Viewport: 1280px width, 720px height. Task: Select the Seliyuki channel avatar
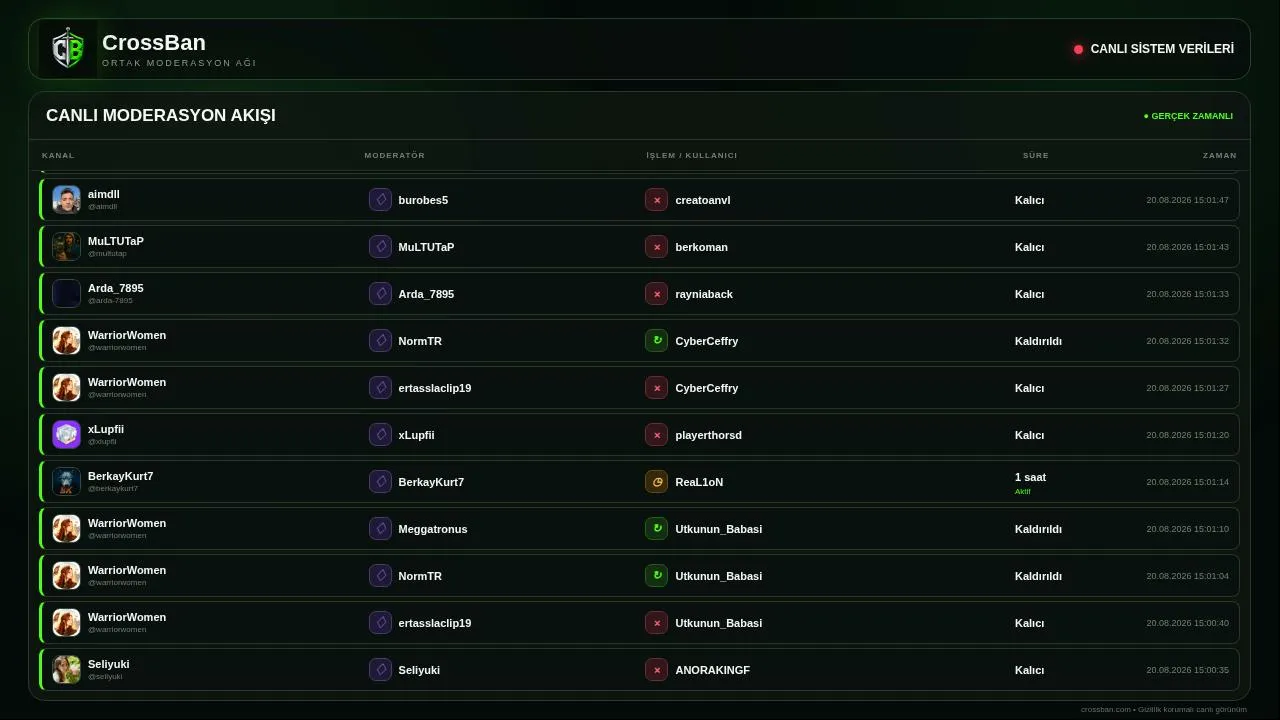(66, 670)
